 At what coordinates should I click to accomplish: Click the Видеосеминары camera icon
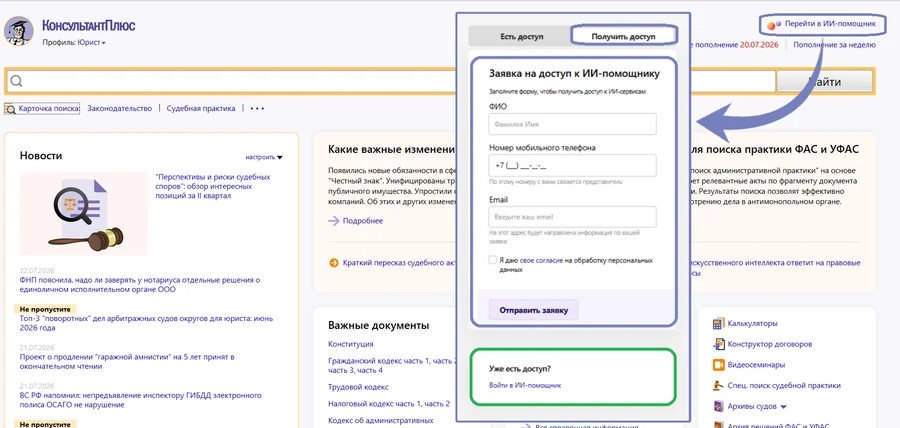point(717,365)
